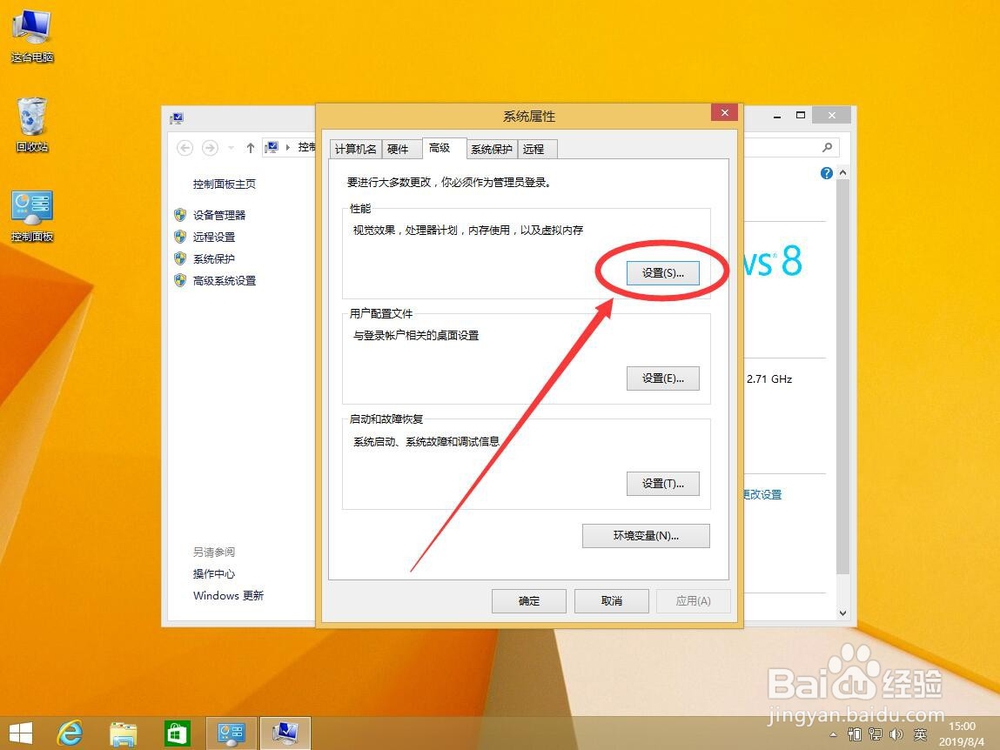This screenshot has width=1000, height=750.
Task: Select the 计算机名 tab
Action: (355, 148)
